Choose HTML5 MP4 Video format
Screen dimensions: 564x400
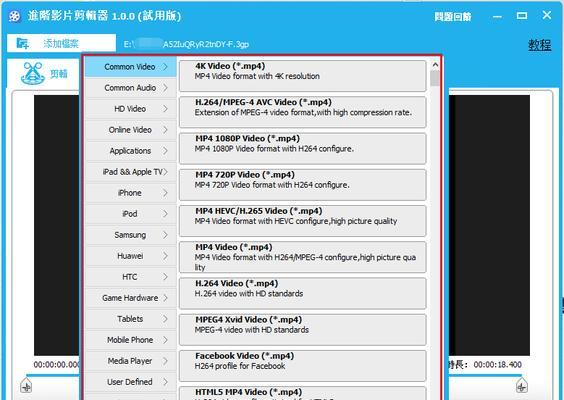(303, 393)
